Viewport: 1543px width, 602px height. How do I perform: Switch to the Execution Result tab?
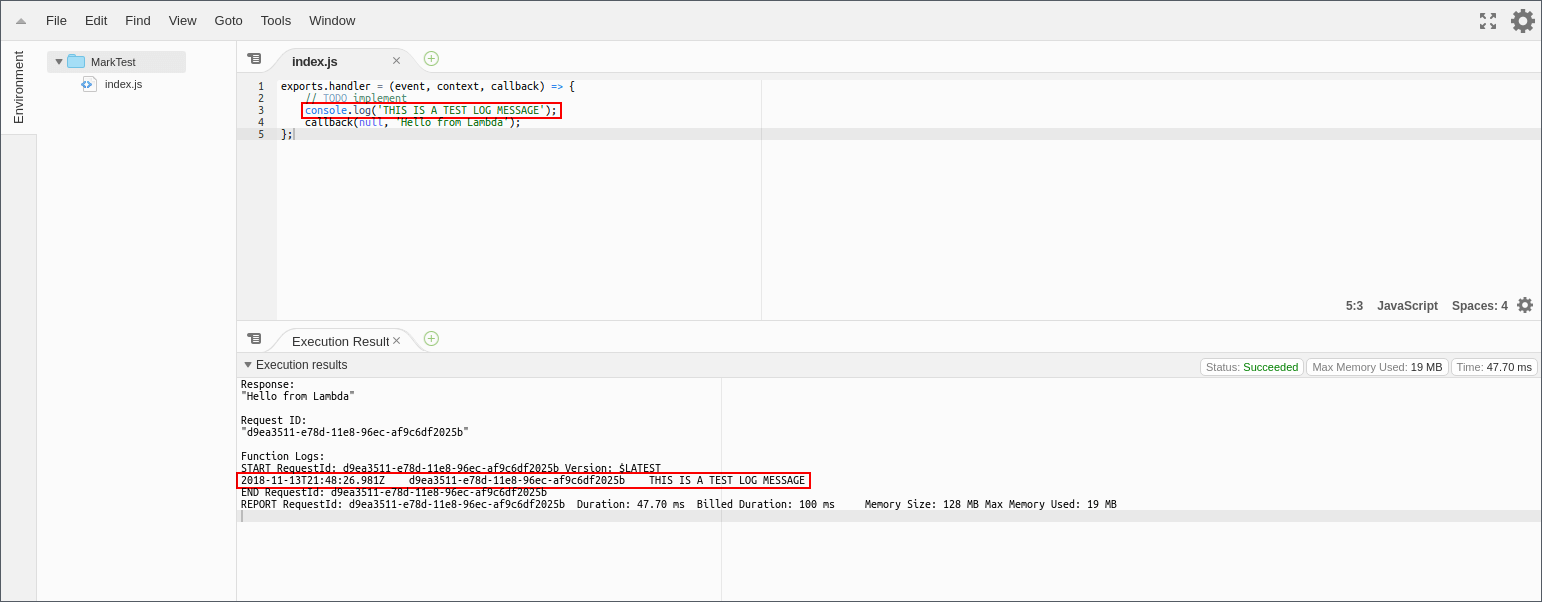click(x=340, y=340)
